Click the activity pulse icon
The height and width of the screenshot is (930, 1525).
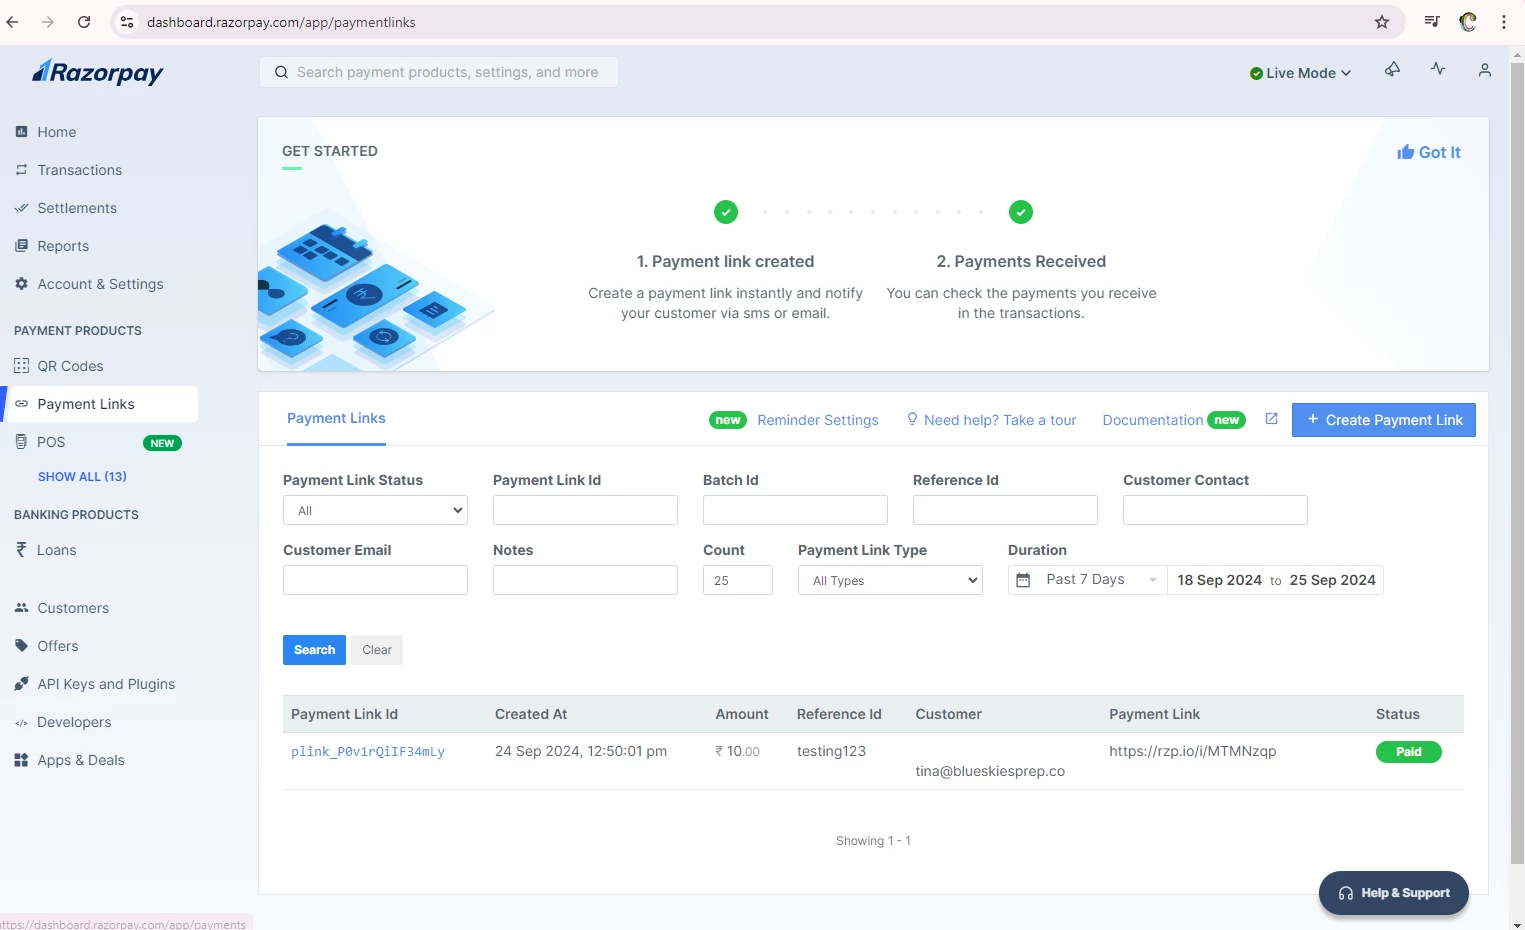coord(1438,69)
